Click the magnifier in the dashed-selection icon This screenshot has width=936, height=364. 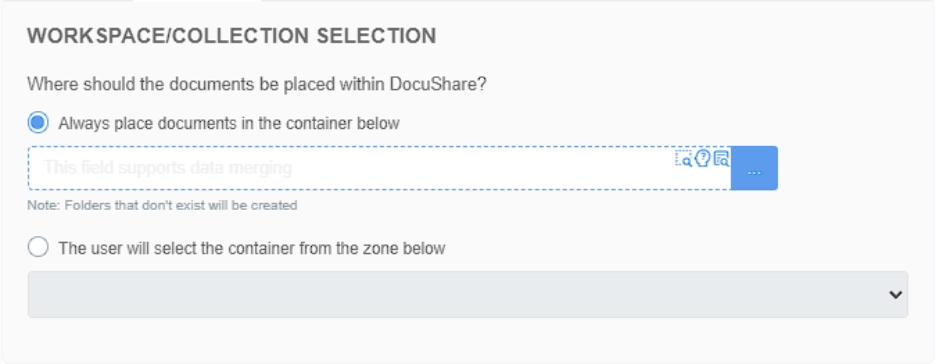(687, 162)
